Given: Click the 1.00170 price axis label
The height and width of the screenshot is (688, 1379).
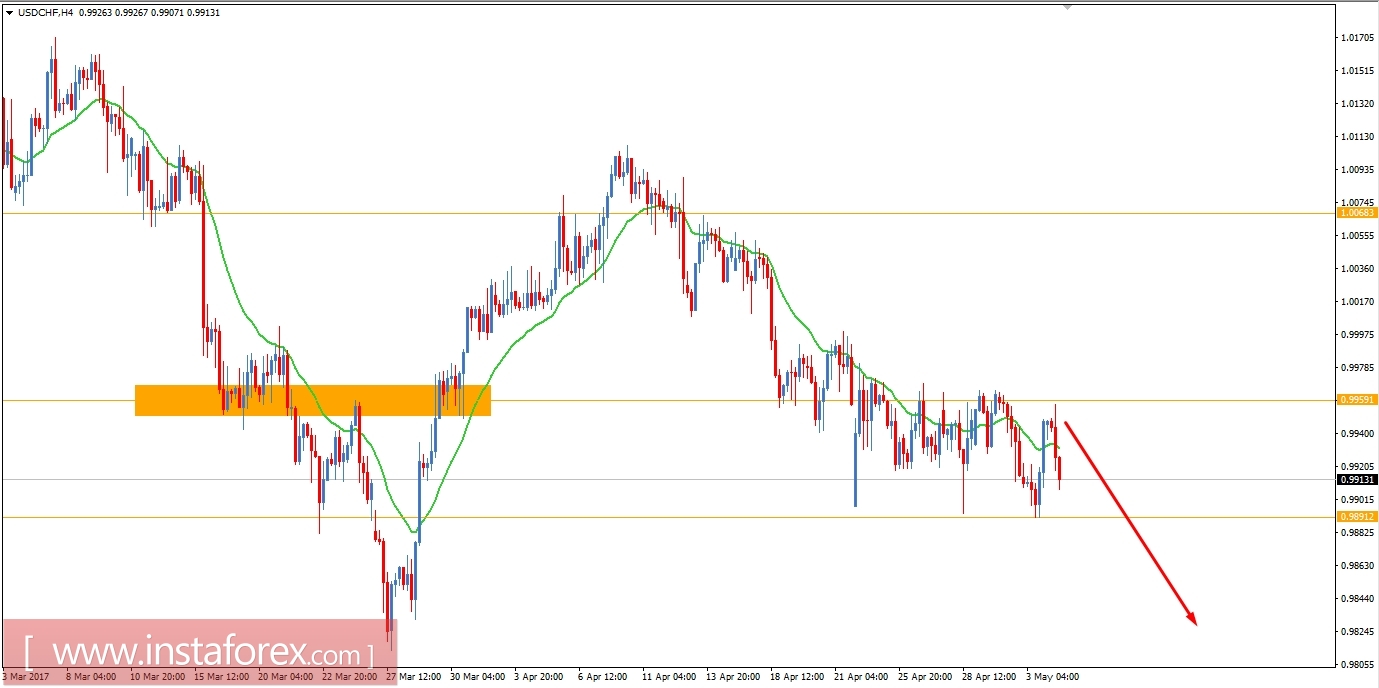Looking at the screenshot, I should pyautogui.click(x=1358, y=302).
